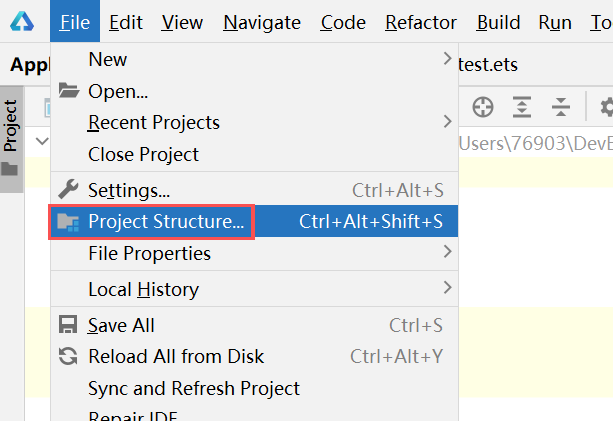Click the DevEco Studio logo icon
613x421 pixels.
pos(22,21)
